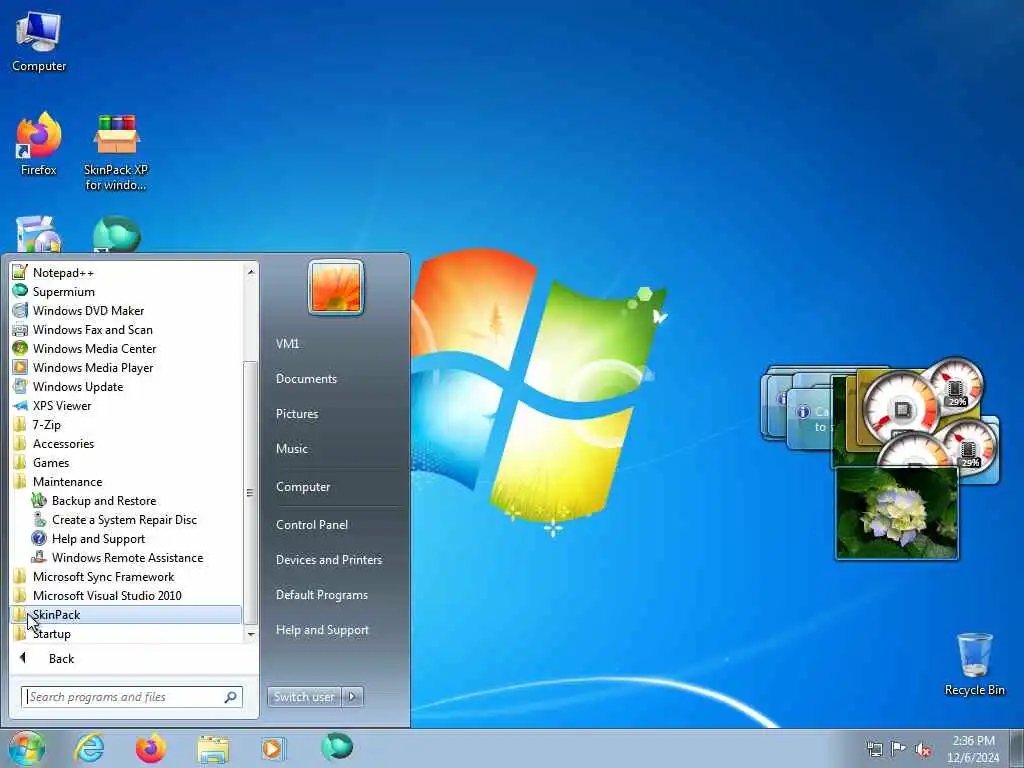Open Backup and Restore
The height and width of the screenshot is (768, 1024).
[x=104, y=500]
